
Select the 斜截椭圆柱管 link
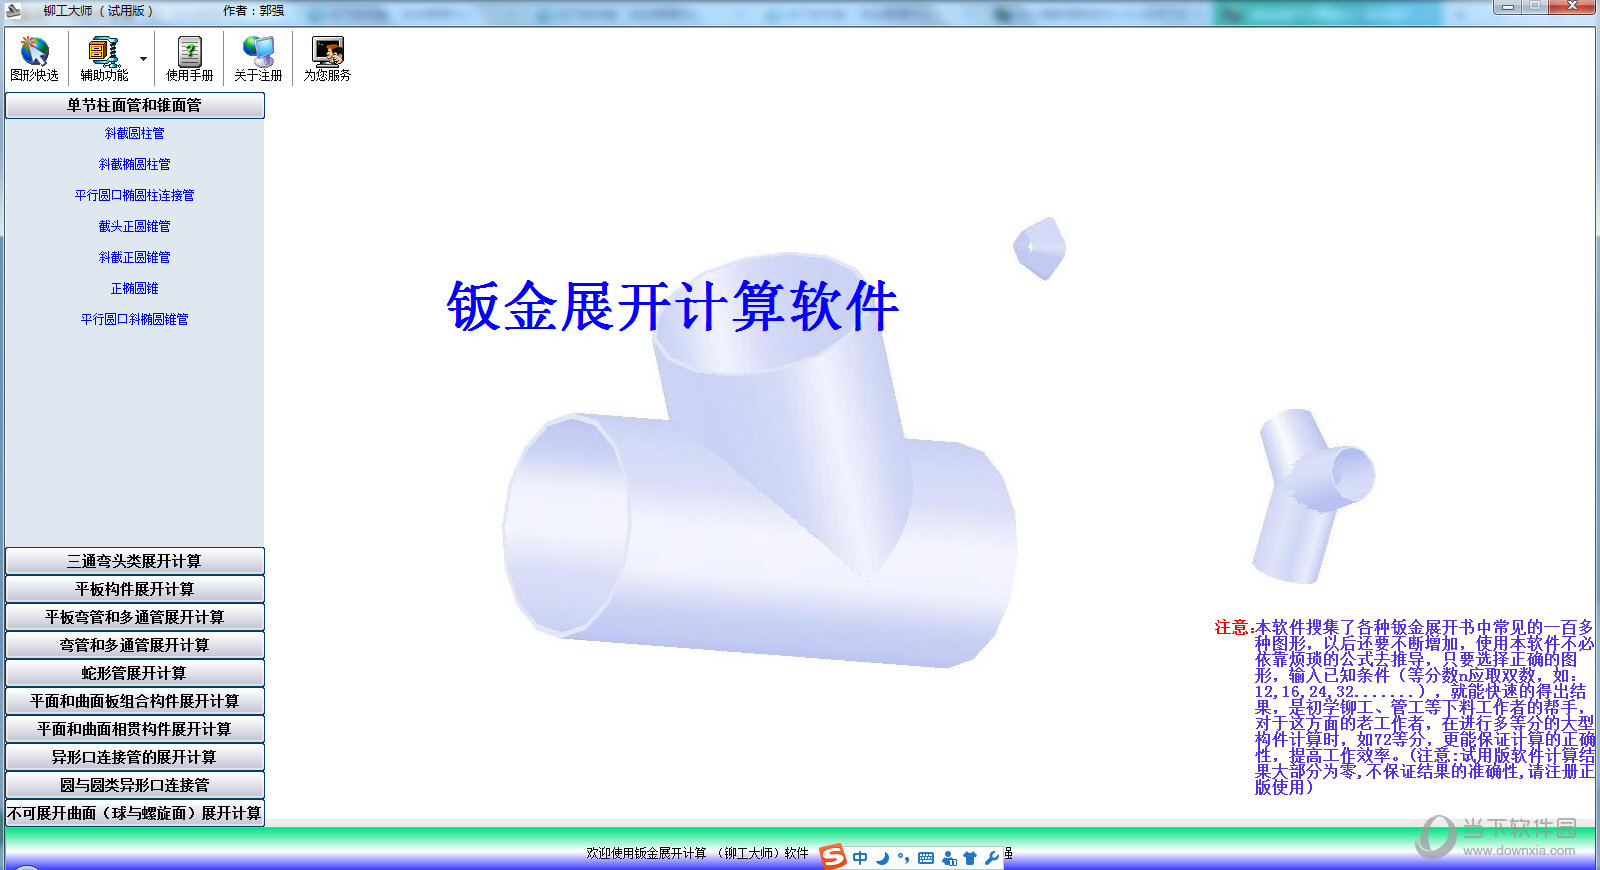tap(134, 164)
